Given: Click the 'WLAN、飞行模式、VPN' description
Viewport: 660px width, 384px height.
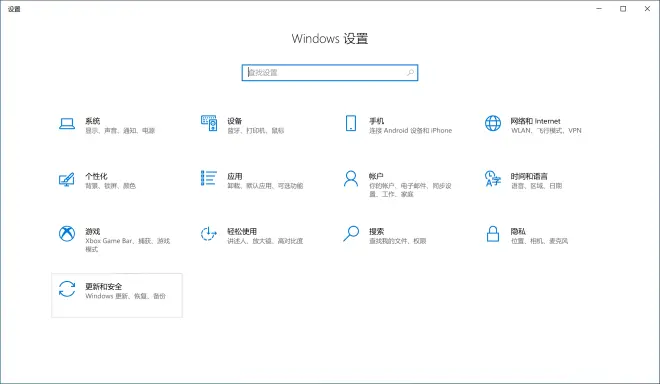Looking at the screenshot, I should point(546,131).
